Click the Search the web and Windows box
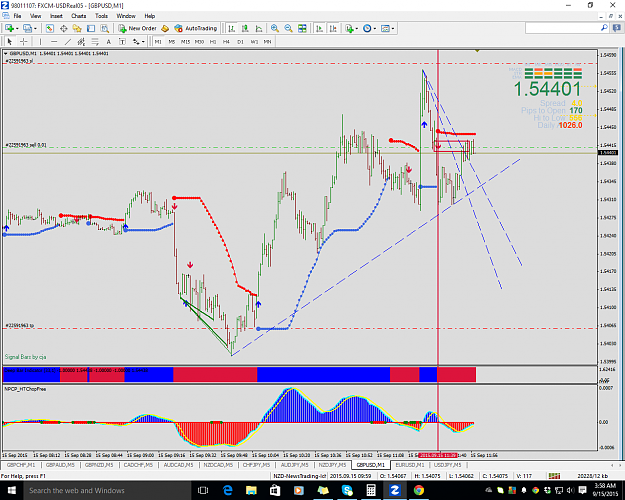The image size is (625, 500). click(106, 490)
